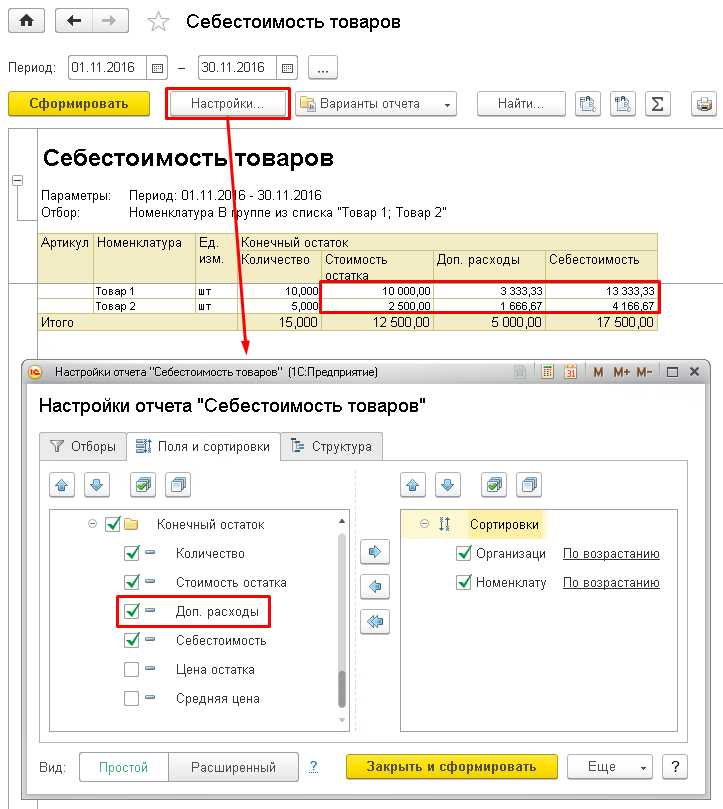Change Организация sort order По возрастанию link

click(x=611, y=554)
